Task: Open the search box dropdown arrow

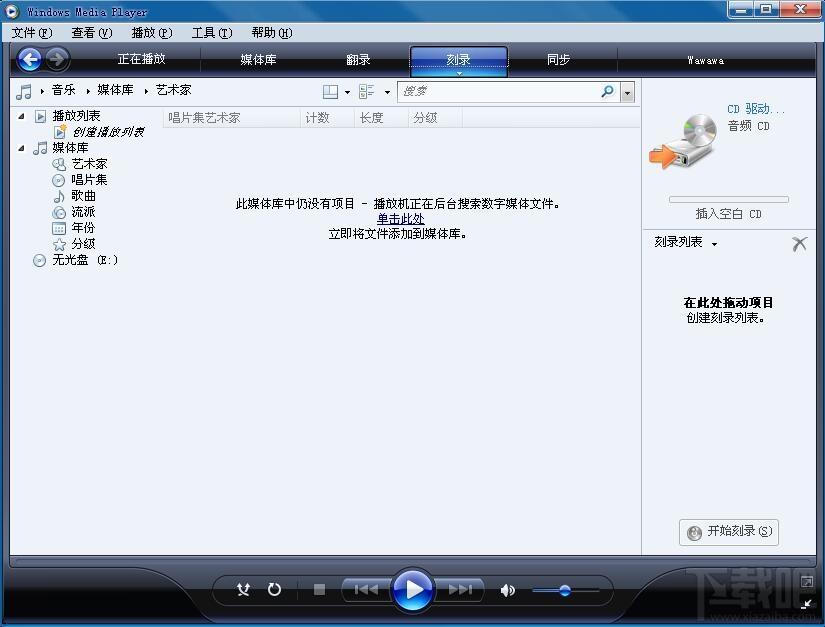Action: tap(627, 93)
